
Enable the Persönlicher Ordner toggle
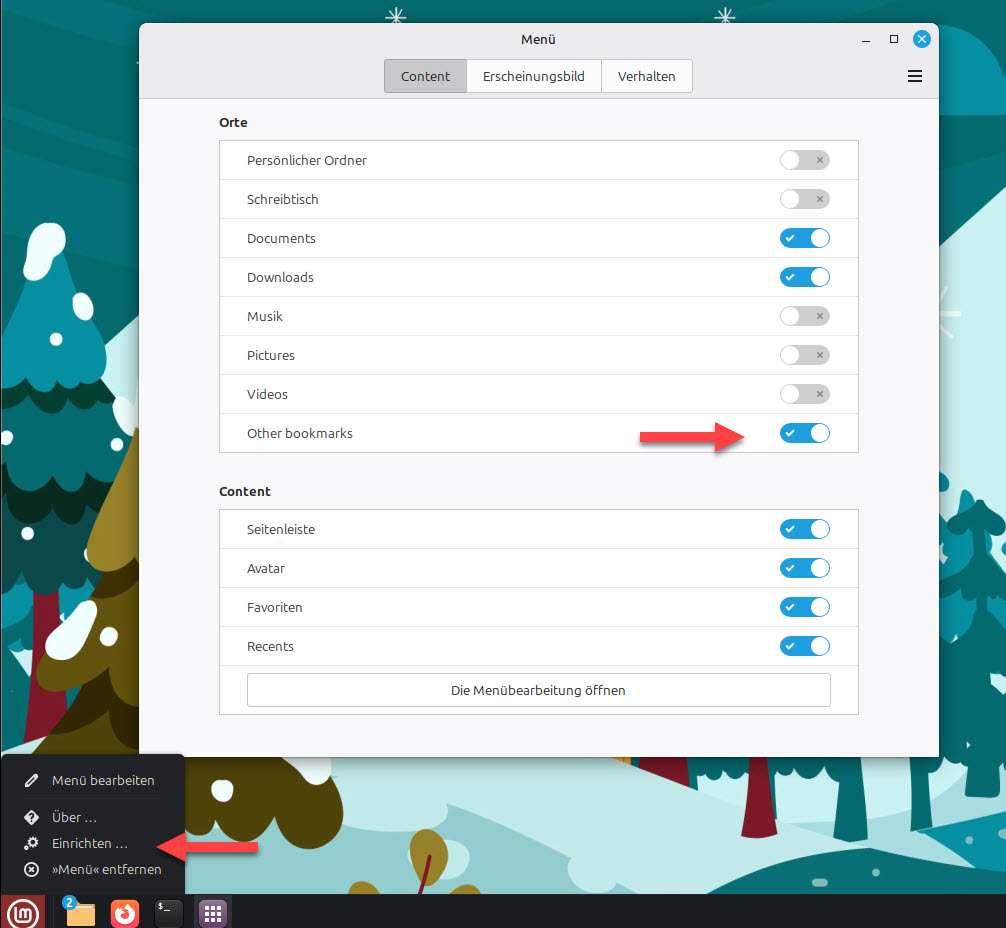click(x=805, y=160)
